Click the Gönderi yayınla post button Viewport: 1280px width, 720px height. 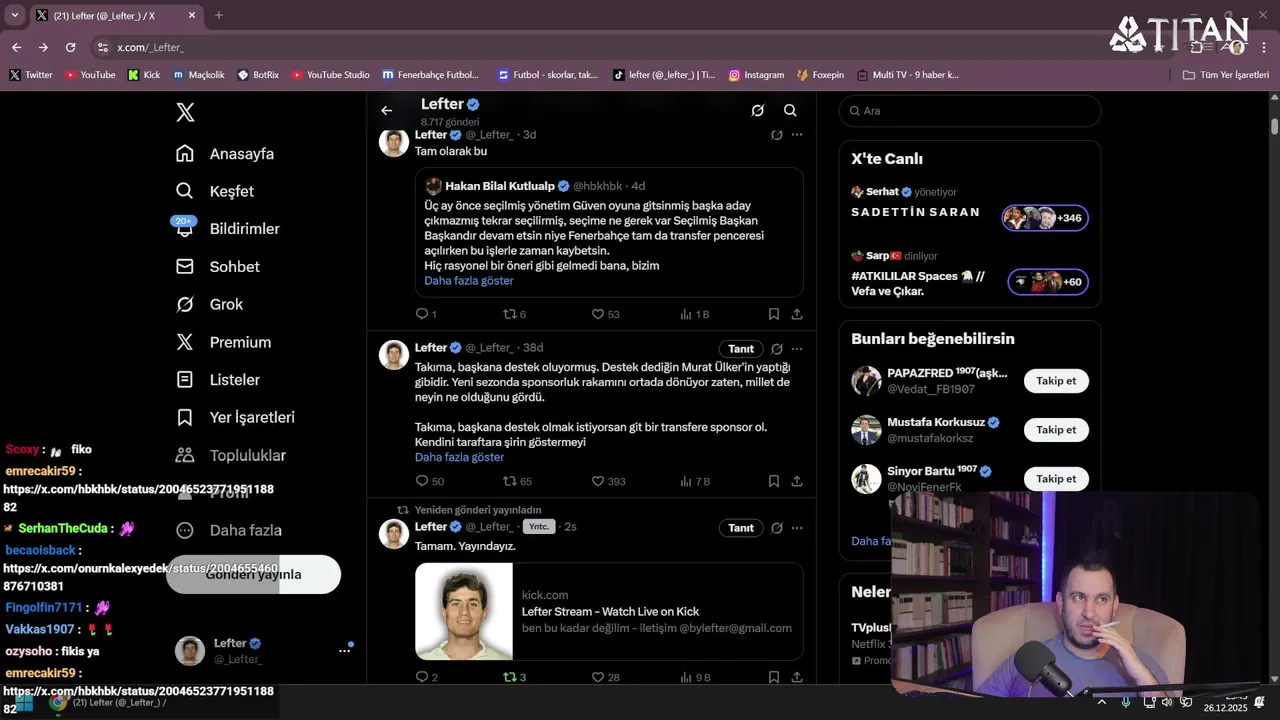click(253, 574)
